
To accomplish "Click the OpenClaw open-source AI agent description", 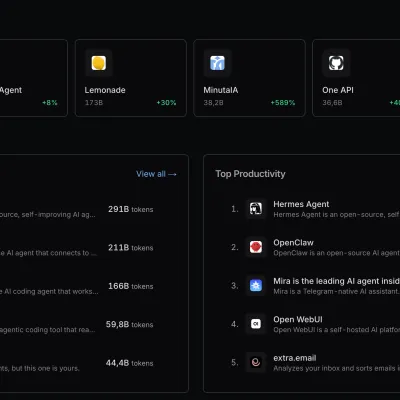I will coord(336,253).
